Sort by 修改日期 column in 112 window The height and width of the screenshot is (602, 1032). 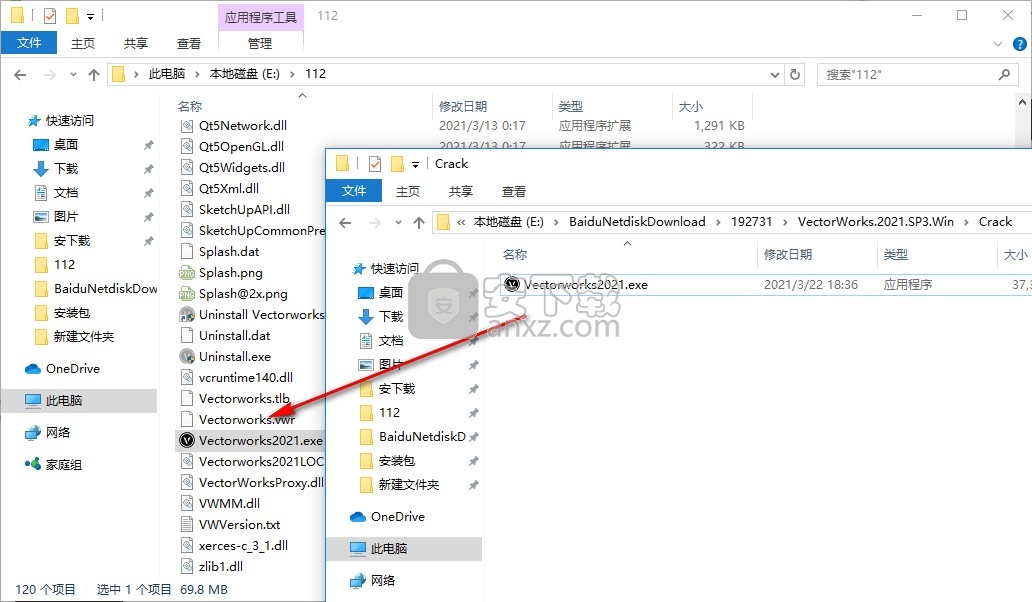(x=463, y=106)
